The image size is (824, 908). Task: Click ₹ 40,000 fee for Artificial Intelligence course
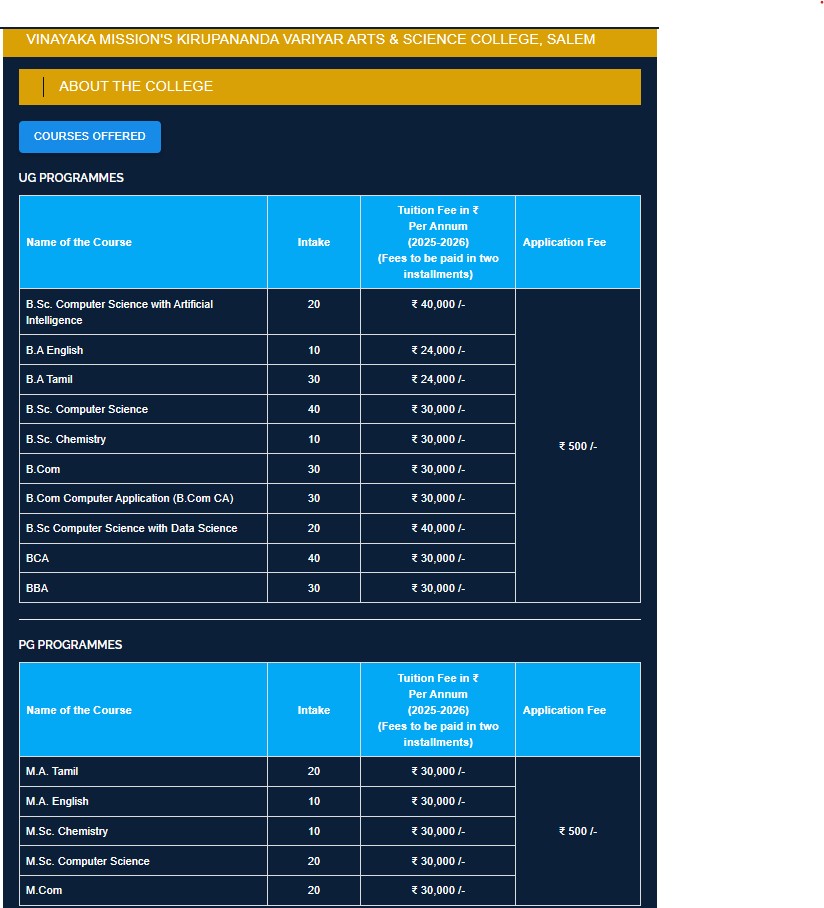(438, 304)
